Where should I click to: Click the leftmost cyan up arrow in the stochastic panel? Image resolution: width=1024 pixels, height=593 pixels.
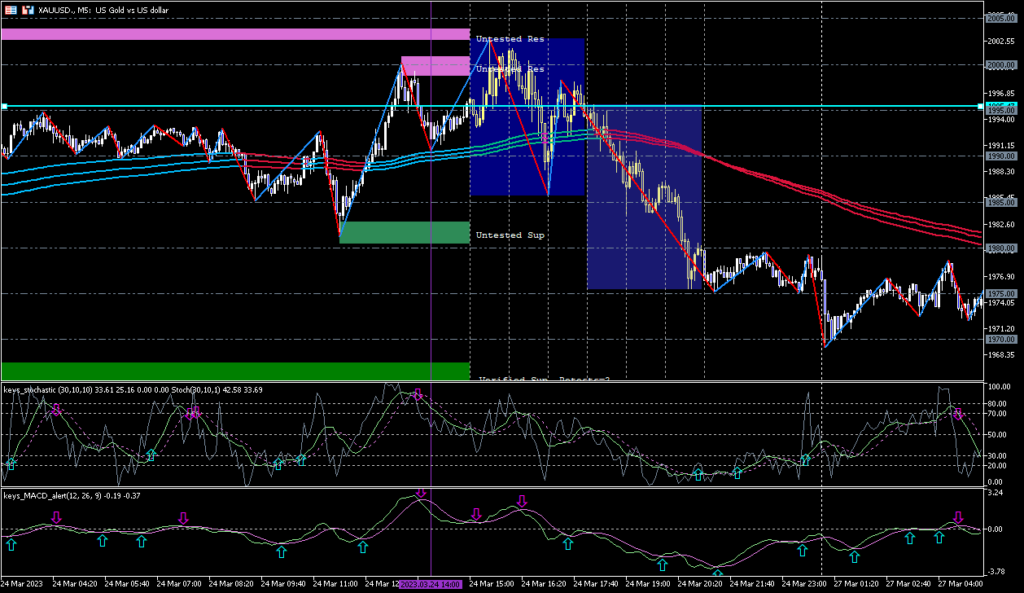click(11, 463)
